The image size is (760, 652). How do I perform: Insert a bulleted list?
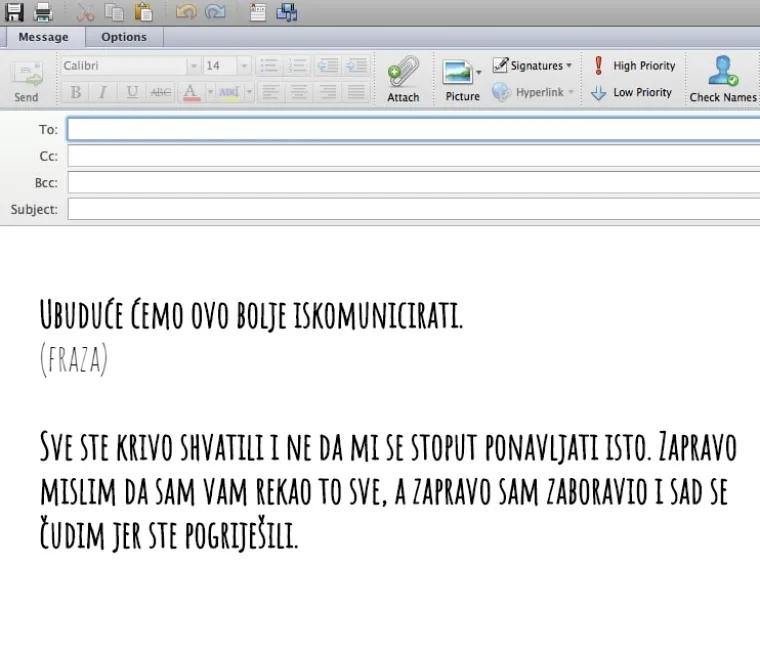coord(269,65)
